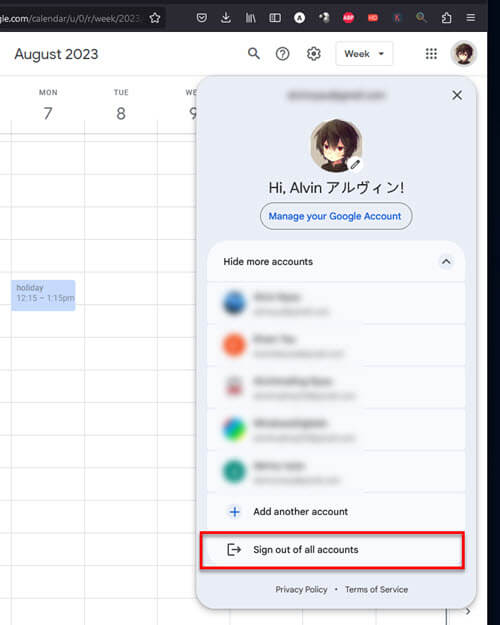Screen dimensions: 500x625
Task: Click Add another account
Action: (336, 512)
